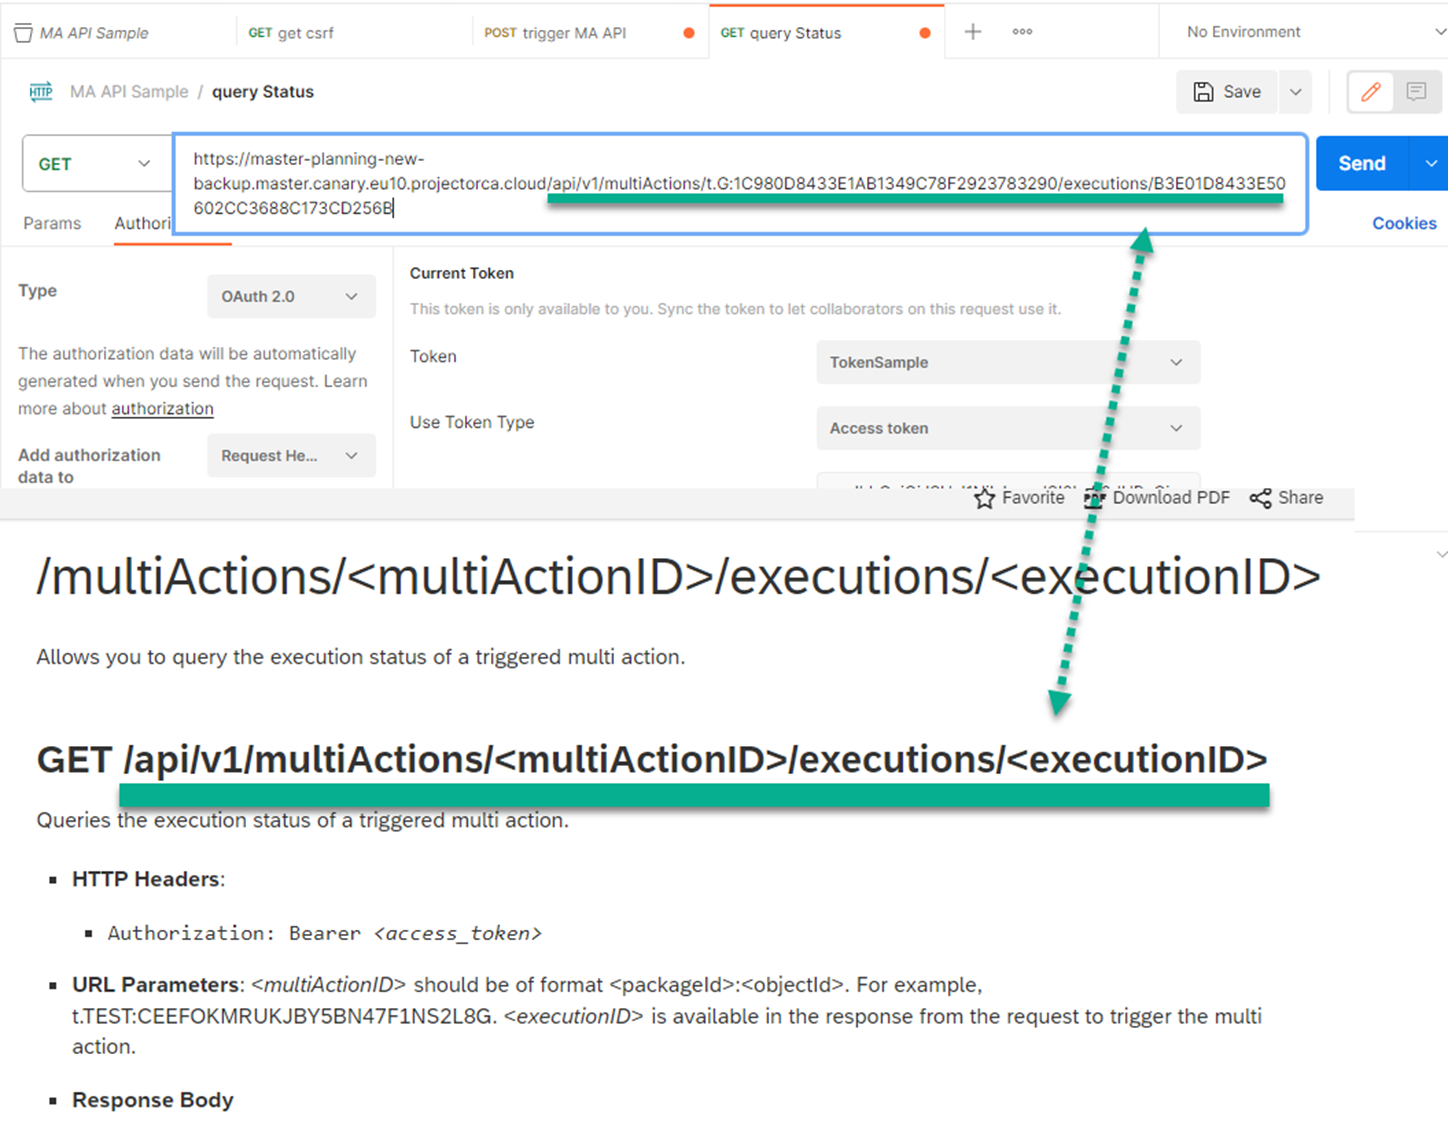Open the tab options ellipsis menu

1022,32
